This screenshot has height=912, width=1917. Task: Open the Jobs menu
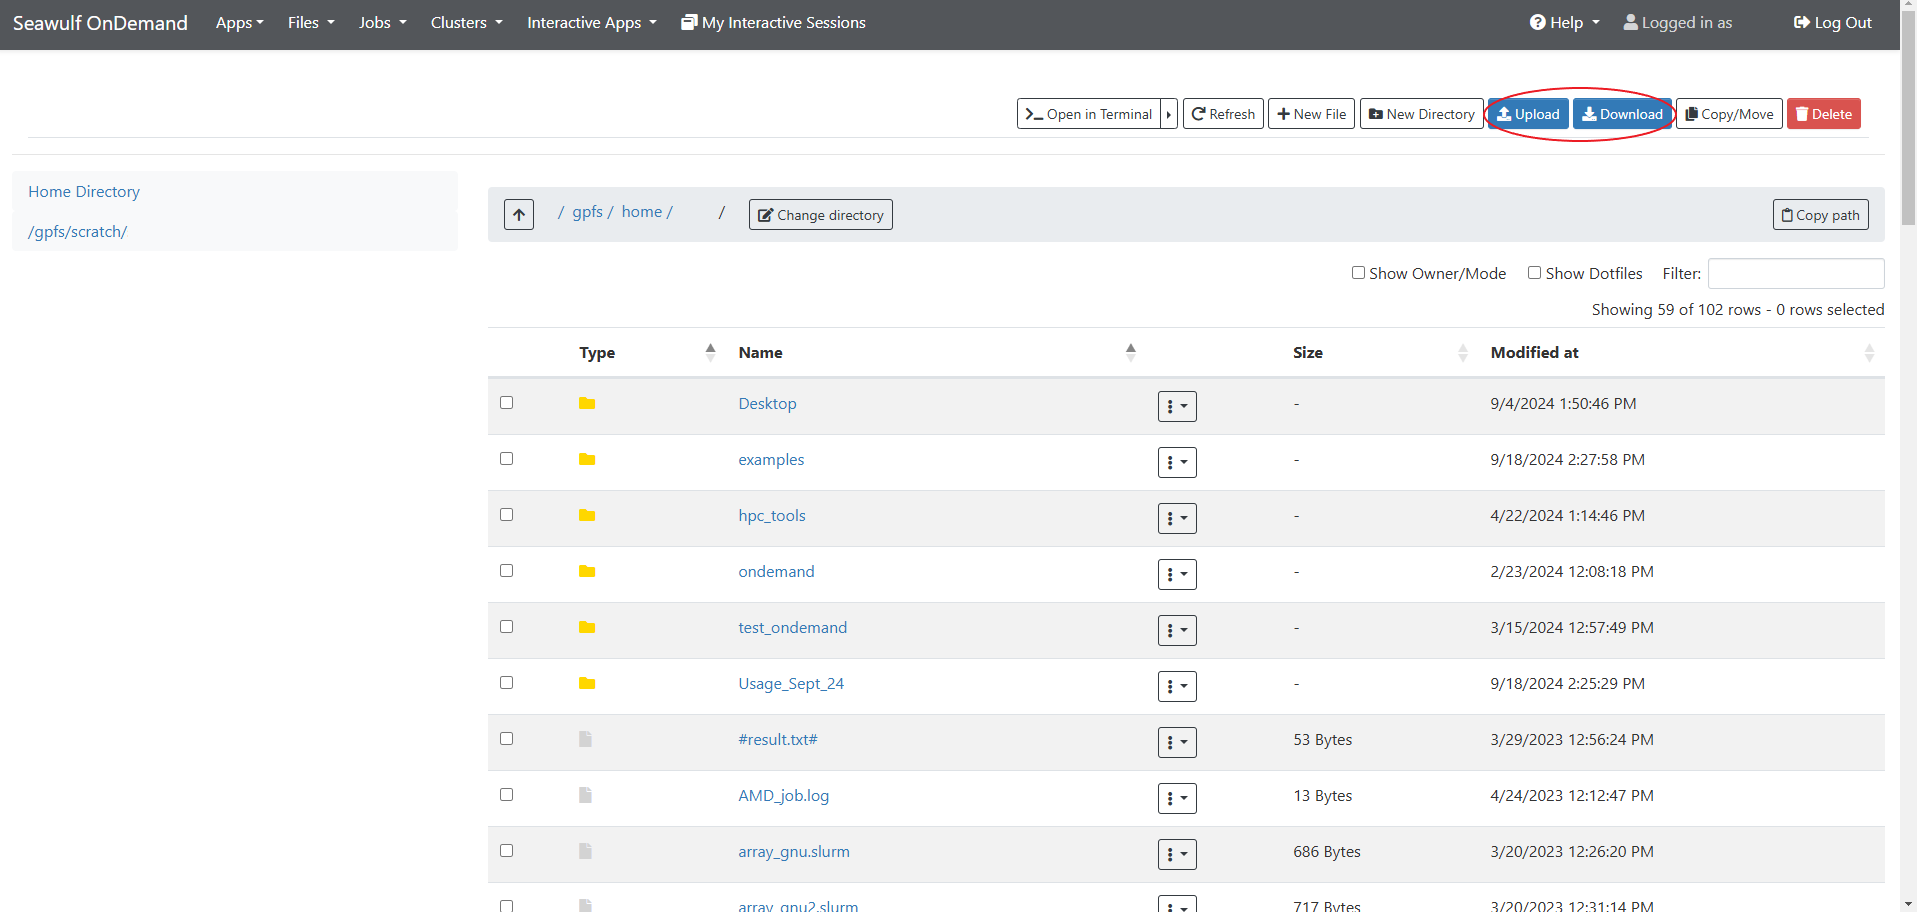pyautogui.click(x=382, y=22)
